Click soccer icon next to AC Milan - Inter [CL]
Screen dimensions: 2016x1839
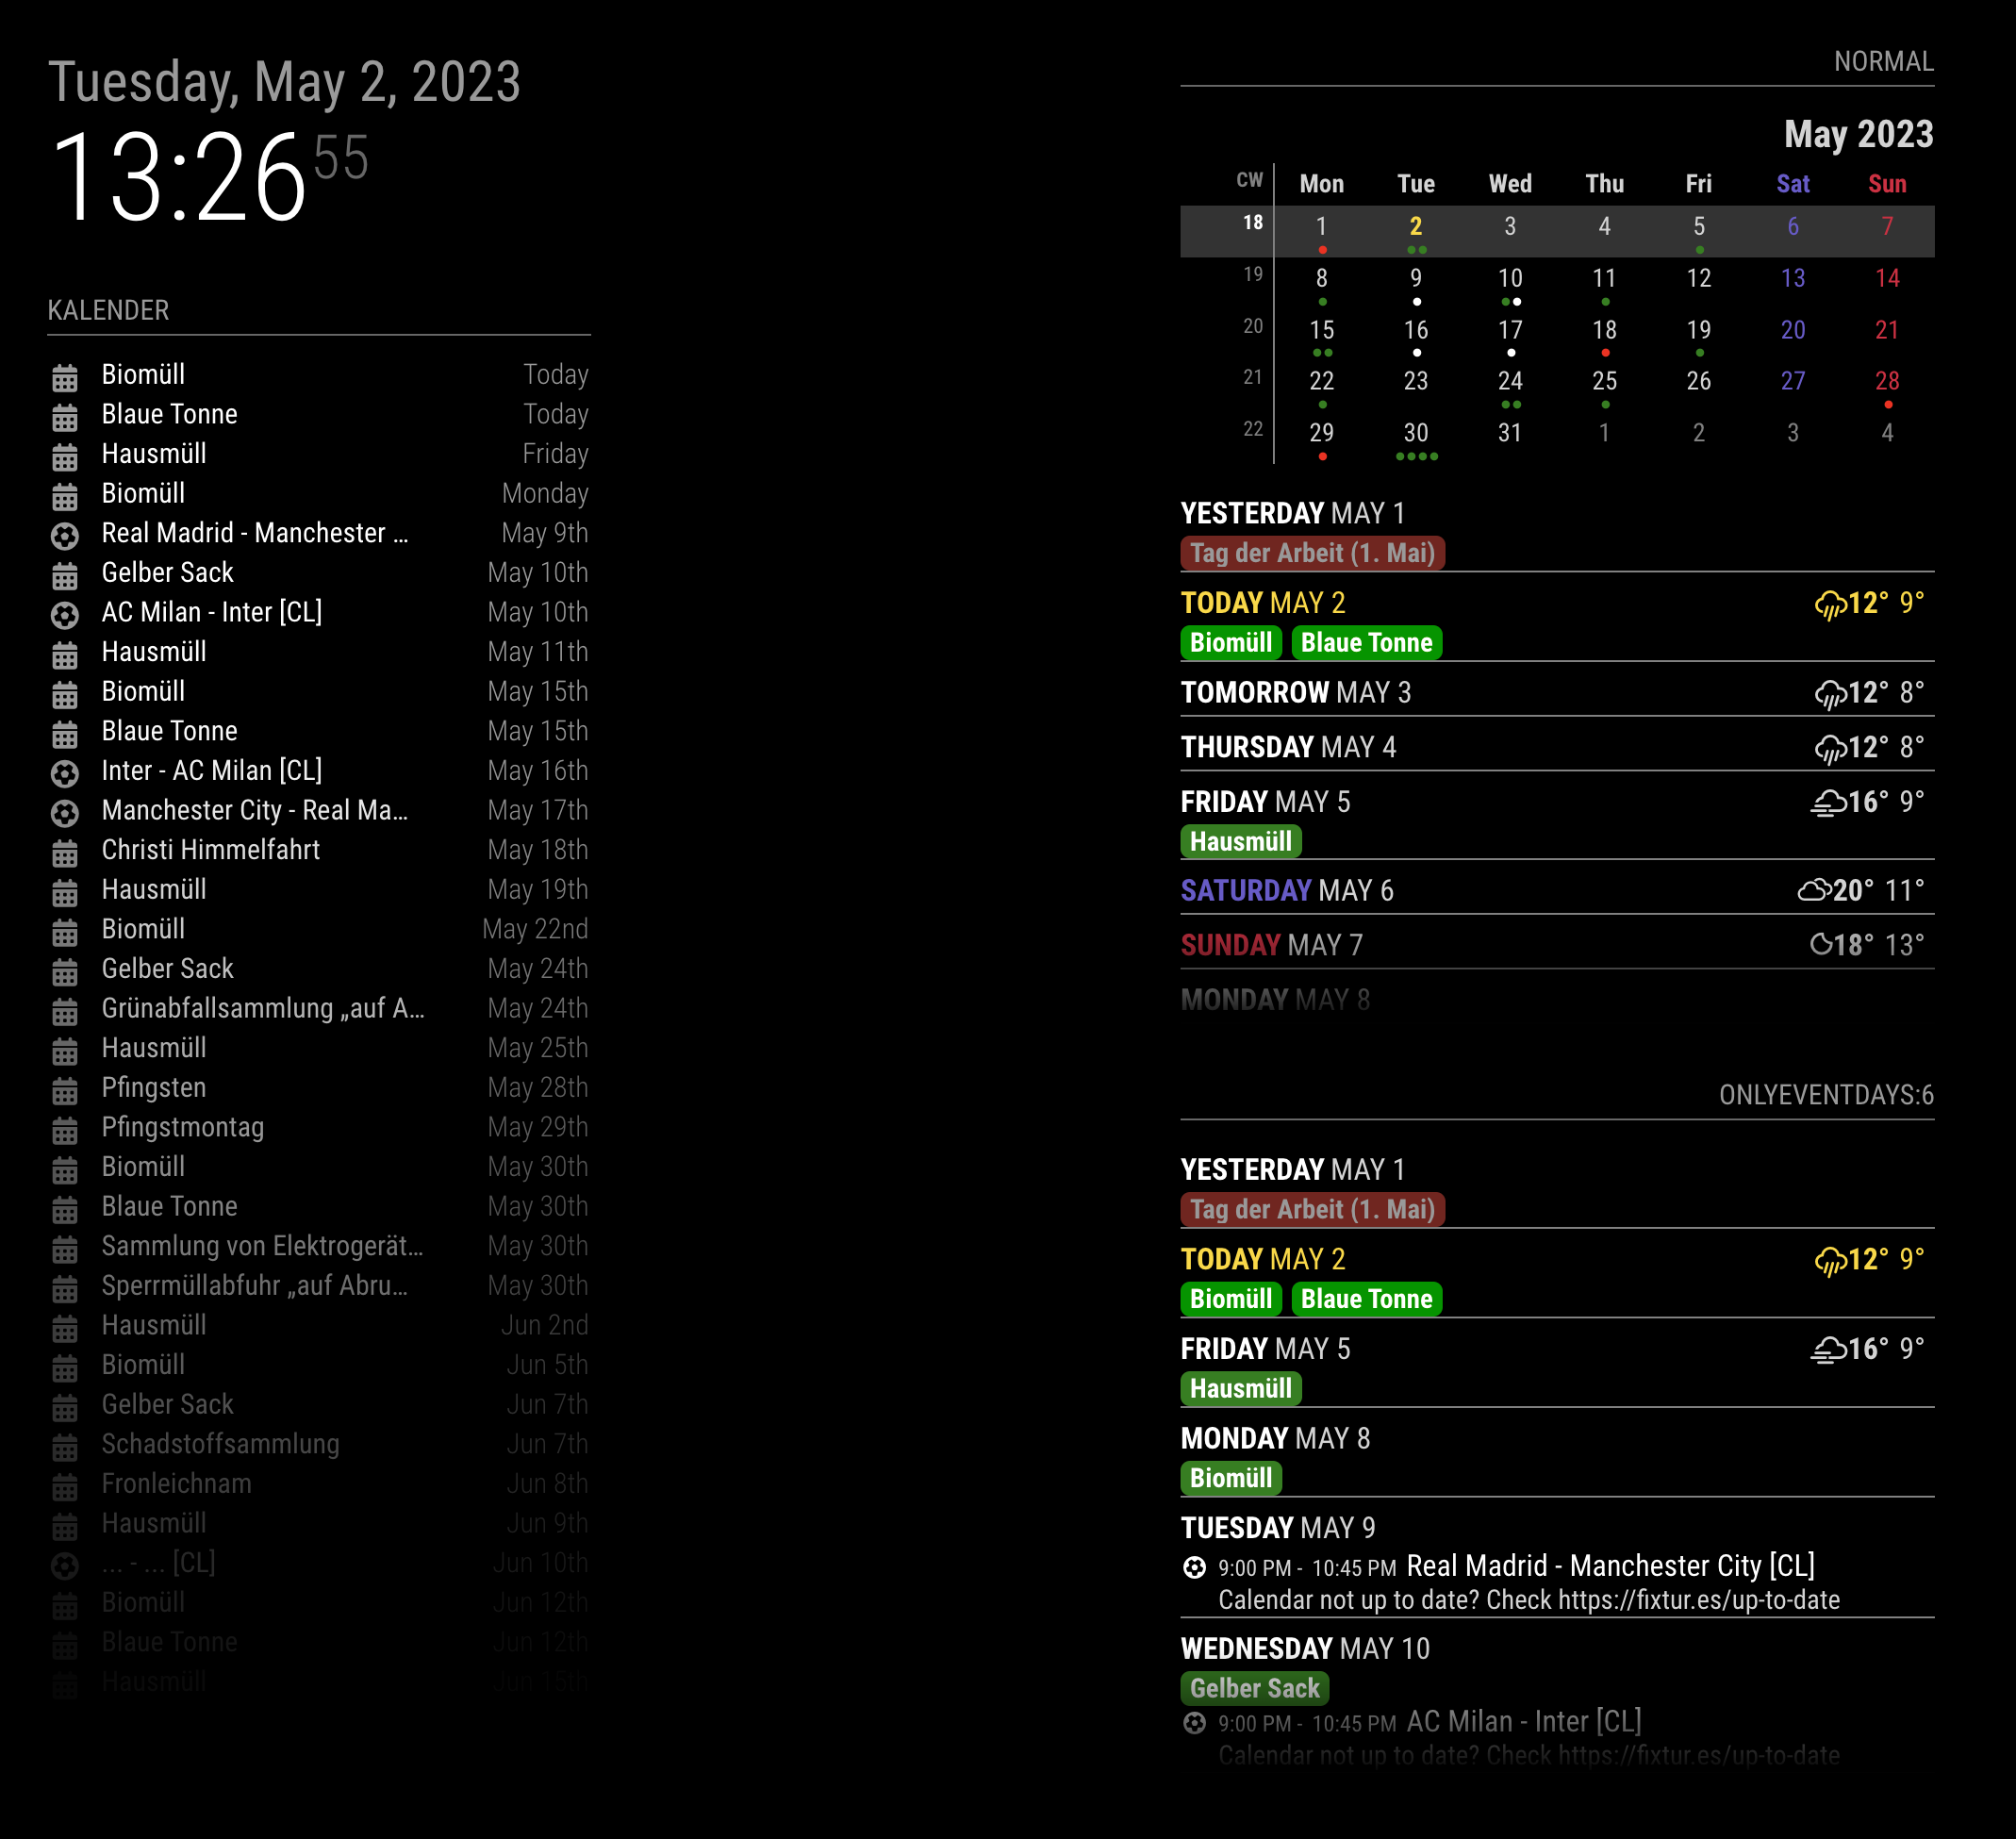65,615
